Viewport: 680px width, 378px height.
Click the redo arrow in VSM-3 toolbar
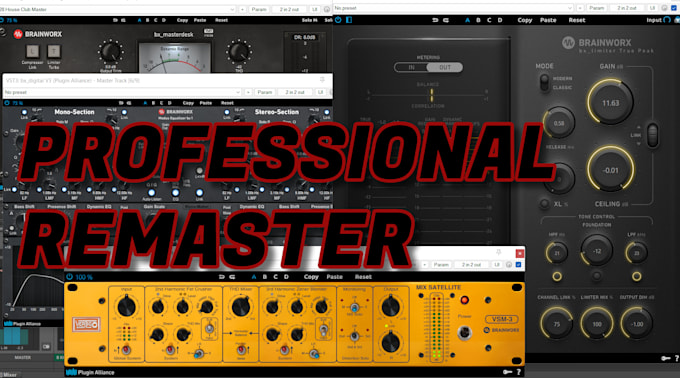coord(232,277)
